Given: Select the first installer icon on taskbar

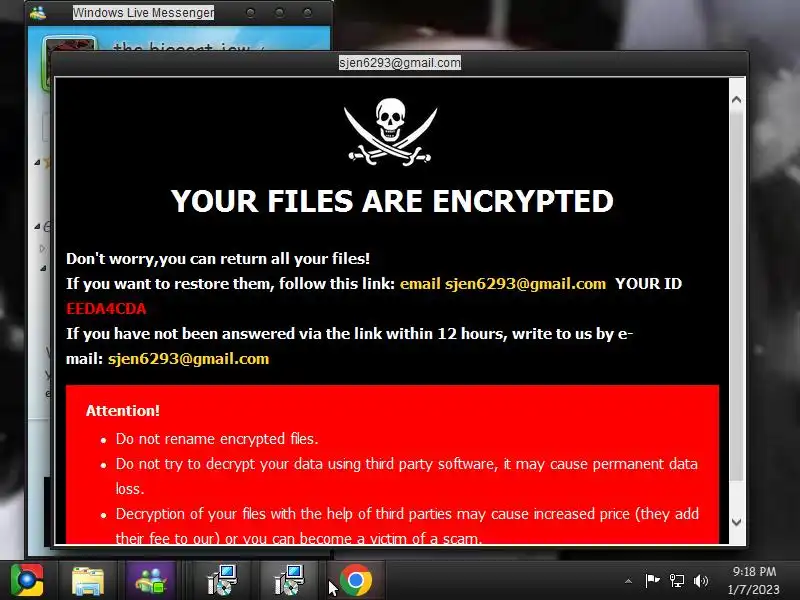Looking at the screenshot, I should [222, 580].
